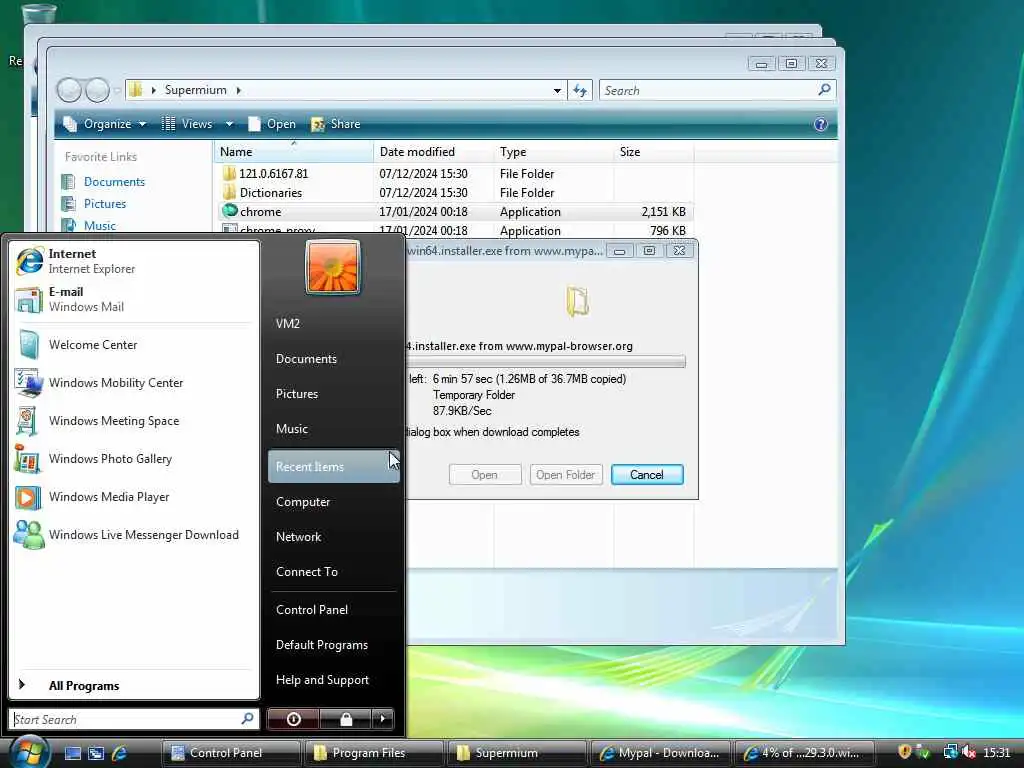
Task: Open Pictures in Start menu
Action: tap(333, 394)
